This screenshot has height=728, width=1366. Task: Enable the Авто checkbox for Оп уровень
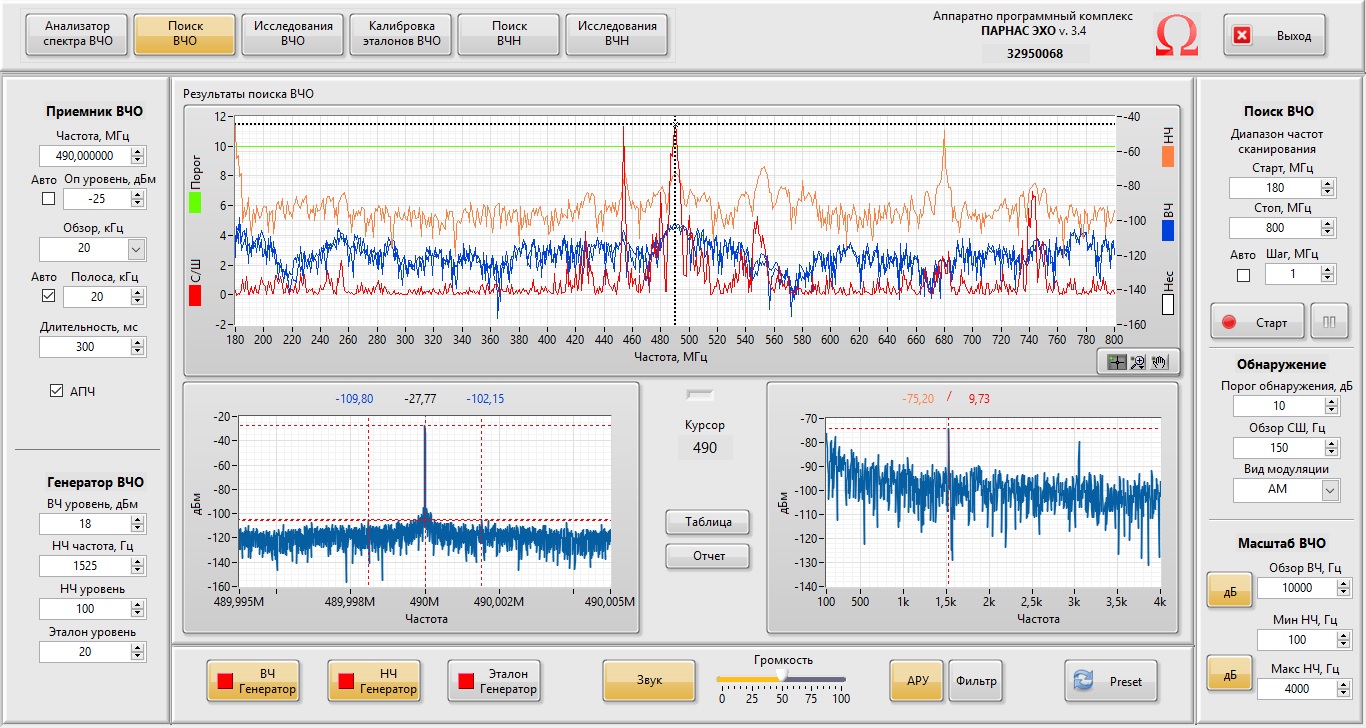(x=48, y=198)
